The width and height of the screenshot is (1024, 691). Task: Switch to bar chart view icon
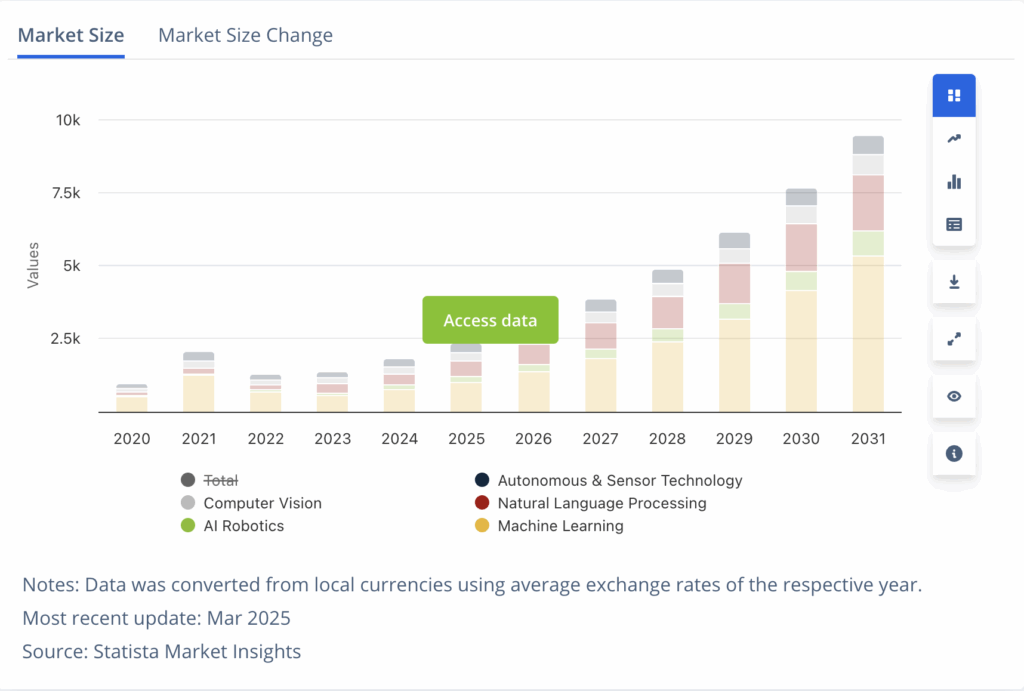(x=954, y=182)
